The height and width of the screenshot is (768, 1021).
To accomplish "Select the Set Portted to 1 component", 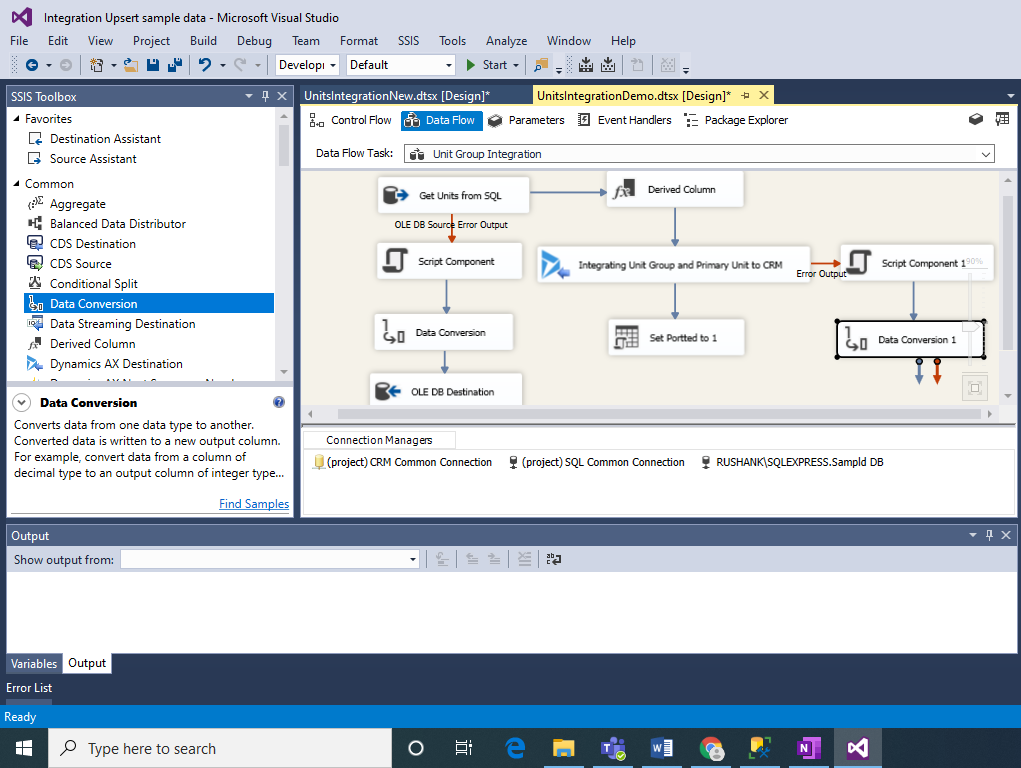I will (x=676, y=337).
